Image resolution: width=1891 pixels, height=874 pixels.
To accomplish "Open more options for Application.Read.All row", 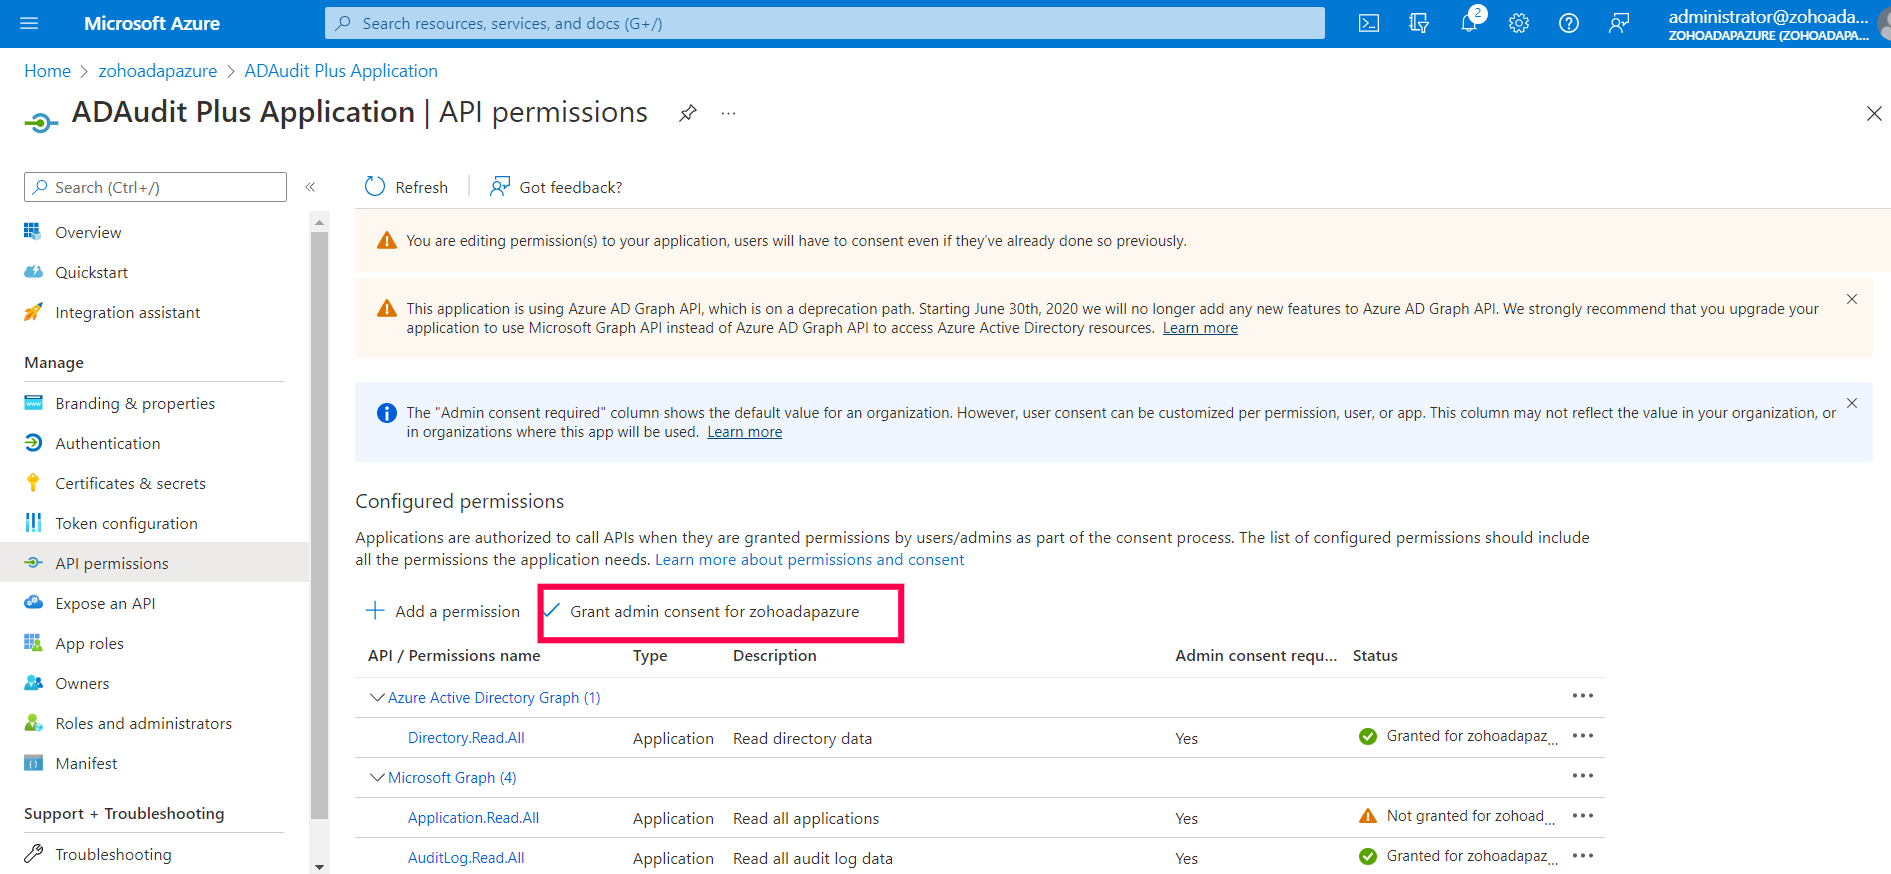I will pyautogui.click(x=1582, y=816).
